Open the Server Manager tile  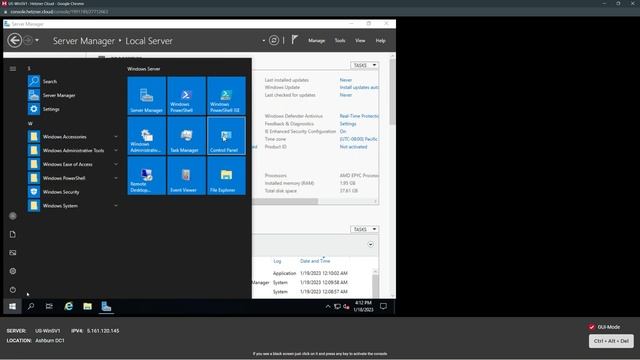(x=147, y=96)
